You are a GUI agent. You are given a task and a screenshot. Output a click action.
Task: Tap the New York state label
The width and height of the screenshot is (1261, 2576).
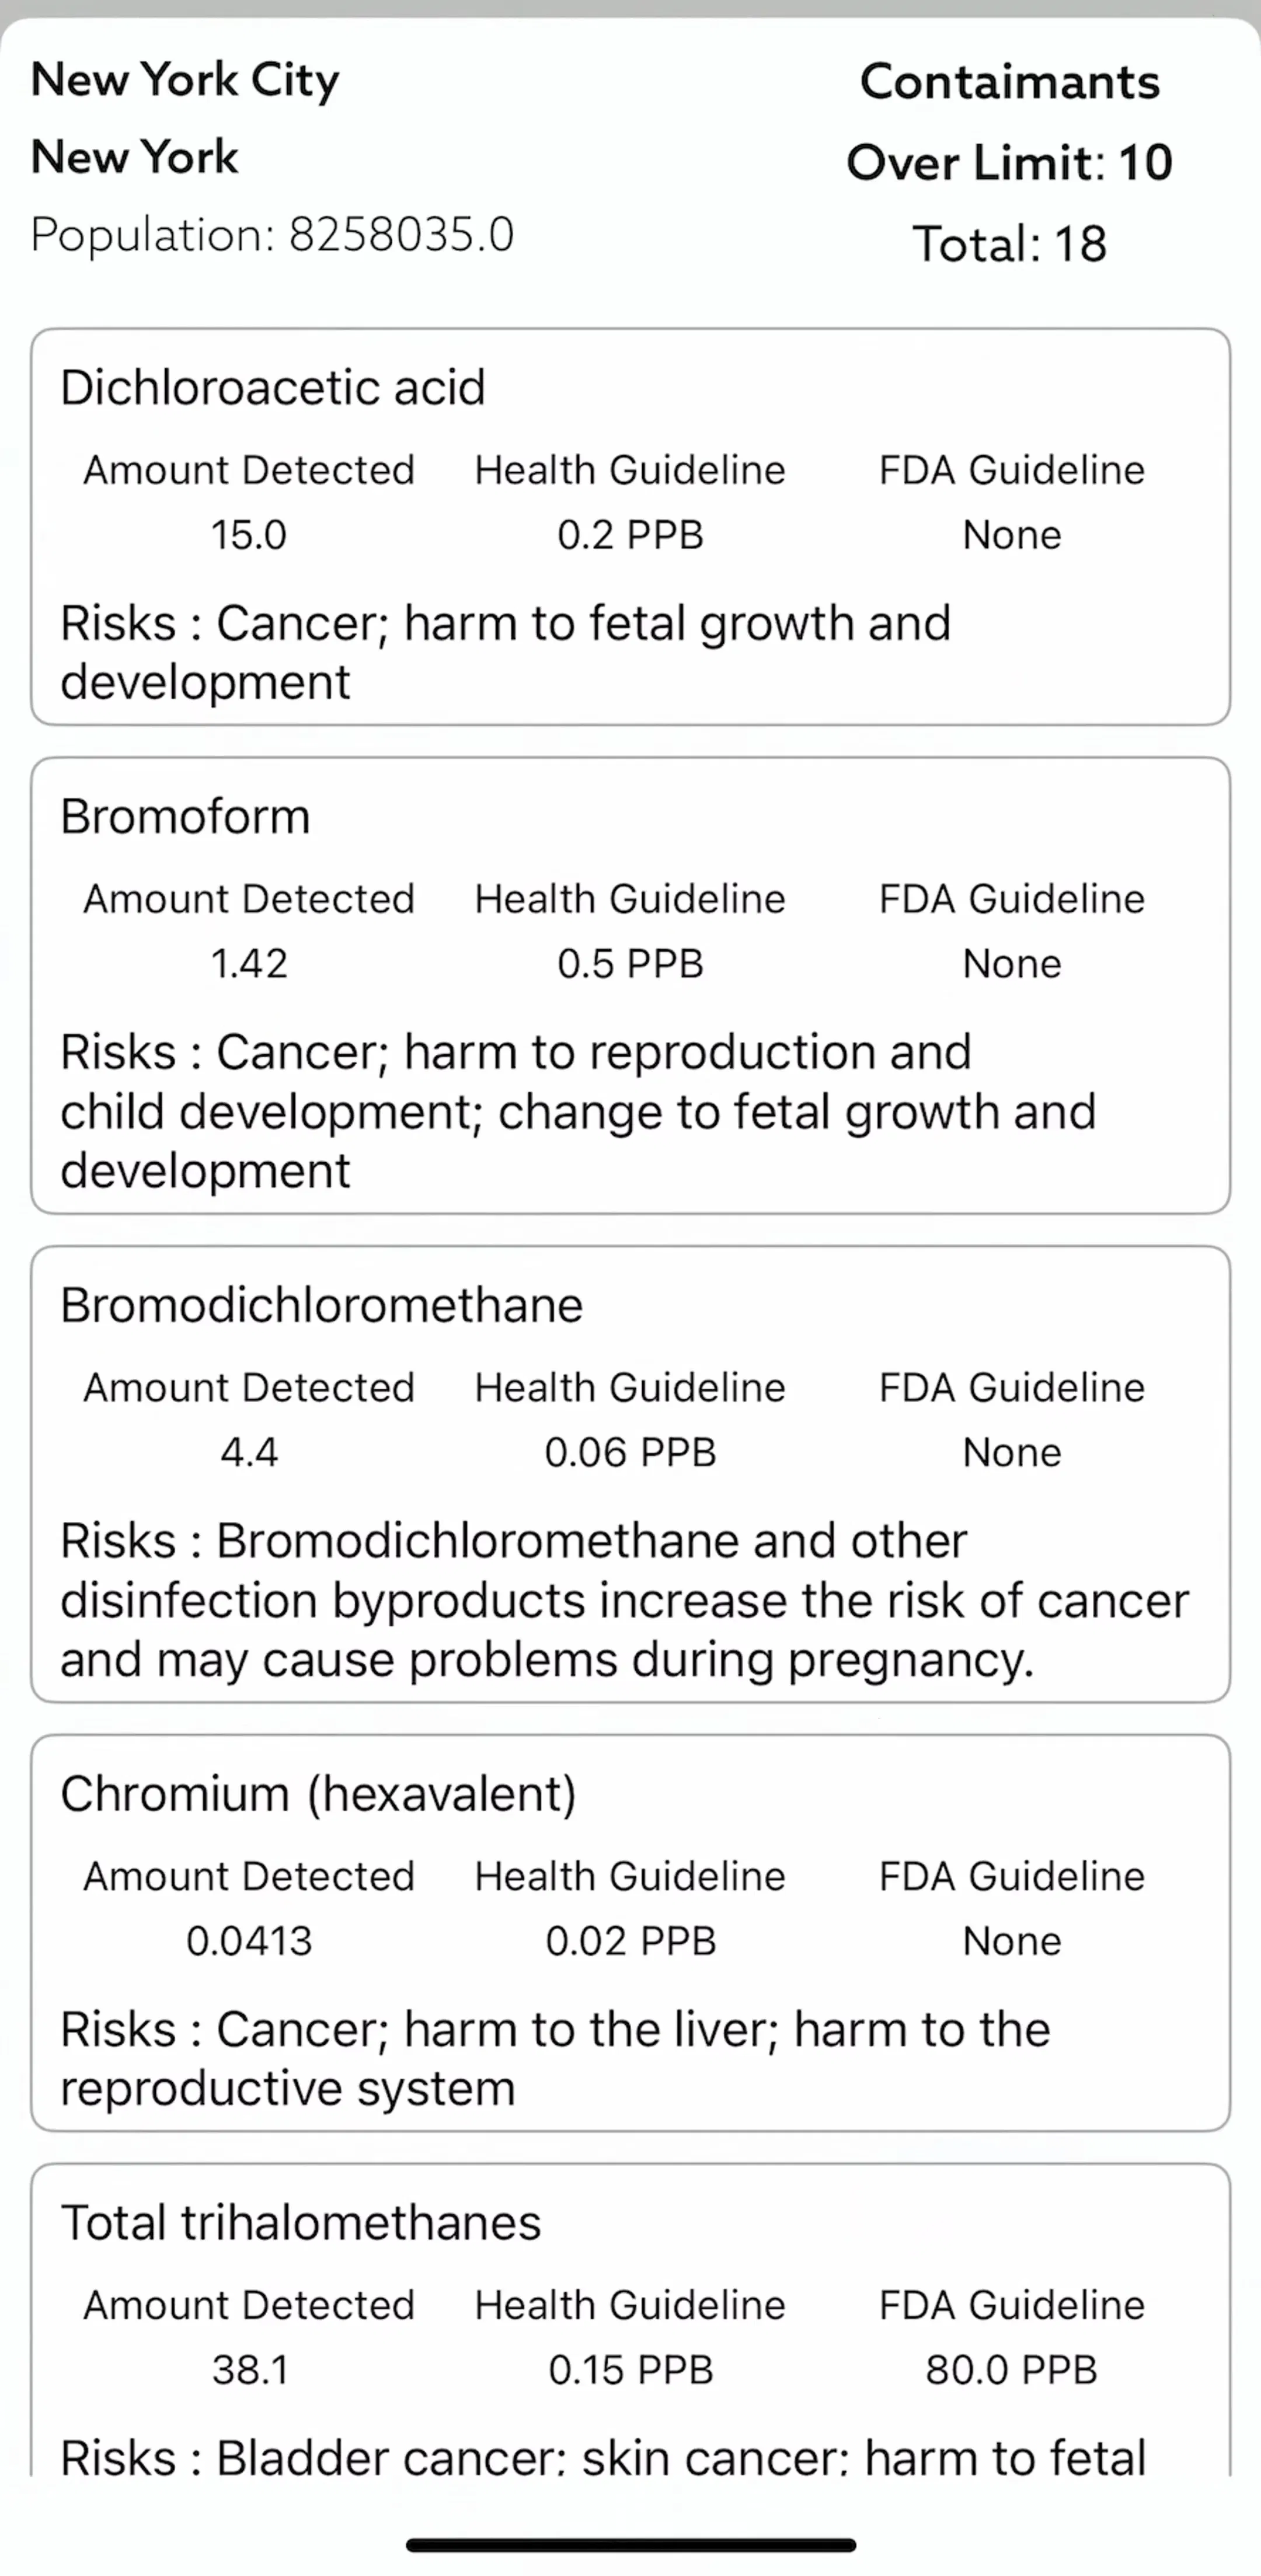[135, 157]
